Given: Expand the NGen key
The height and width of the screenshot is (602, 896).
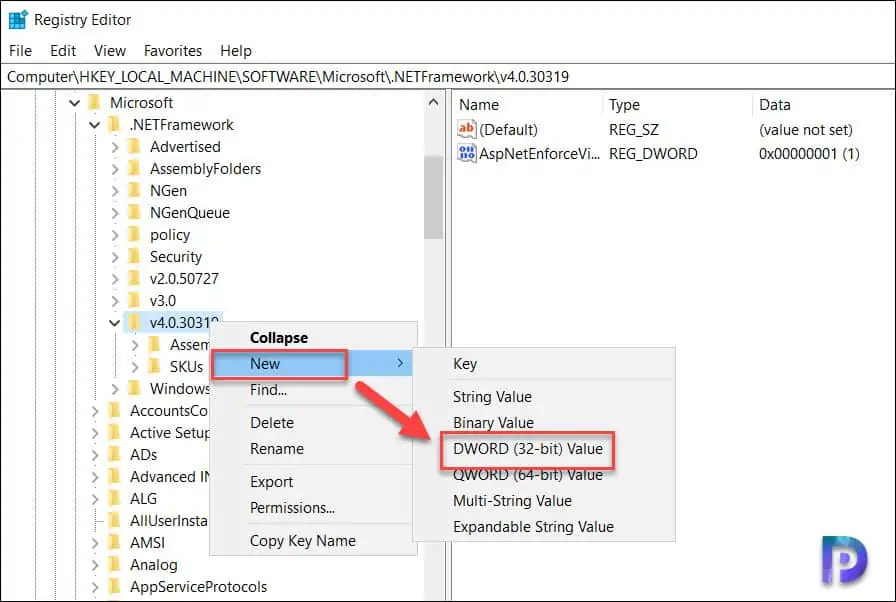Looking at the screenshot, I should tap(115, 191).
